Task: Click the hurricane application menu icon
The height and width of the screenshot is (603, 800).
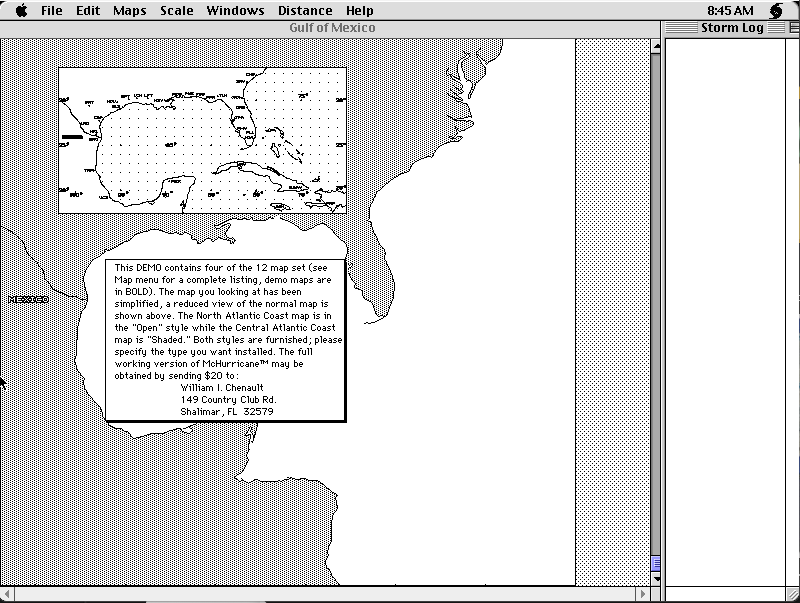Action: click(777, 11)
